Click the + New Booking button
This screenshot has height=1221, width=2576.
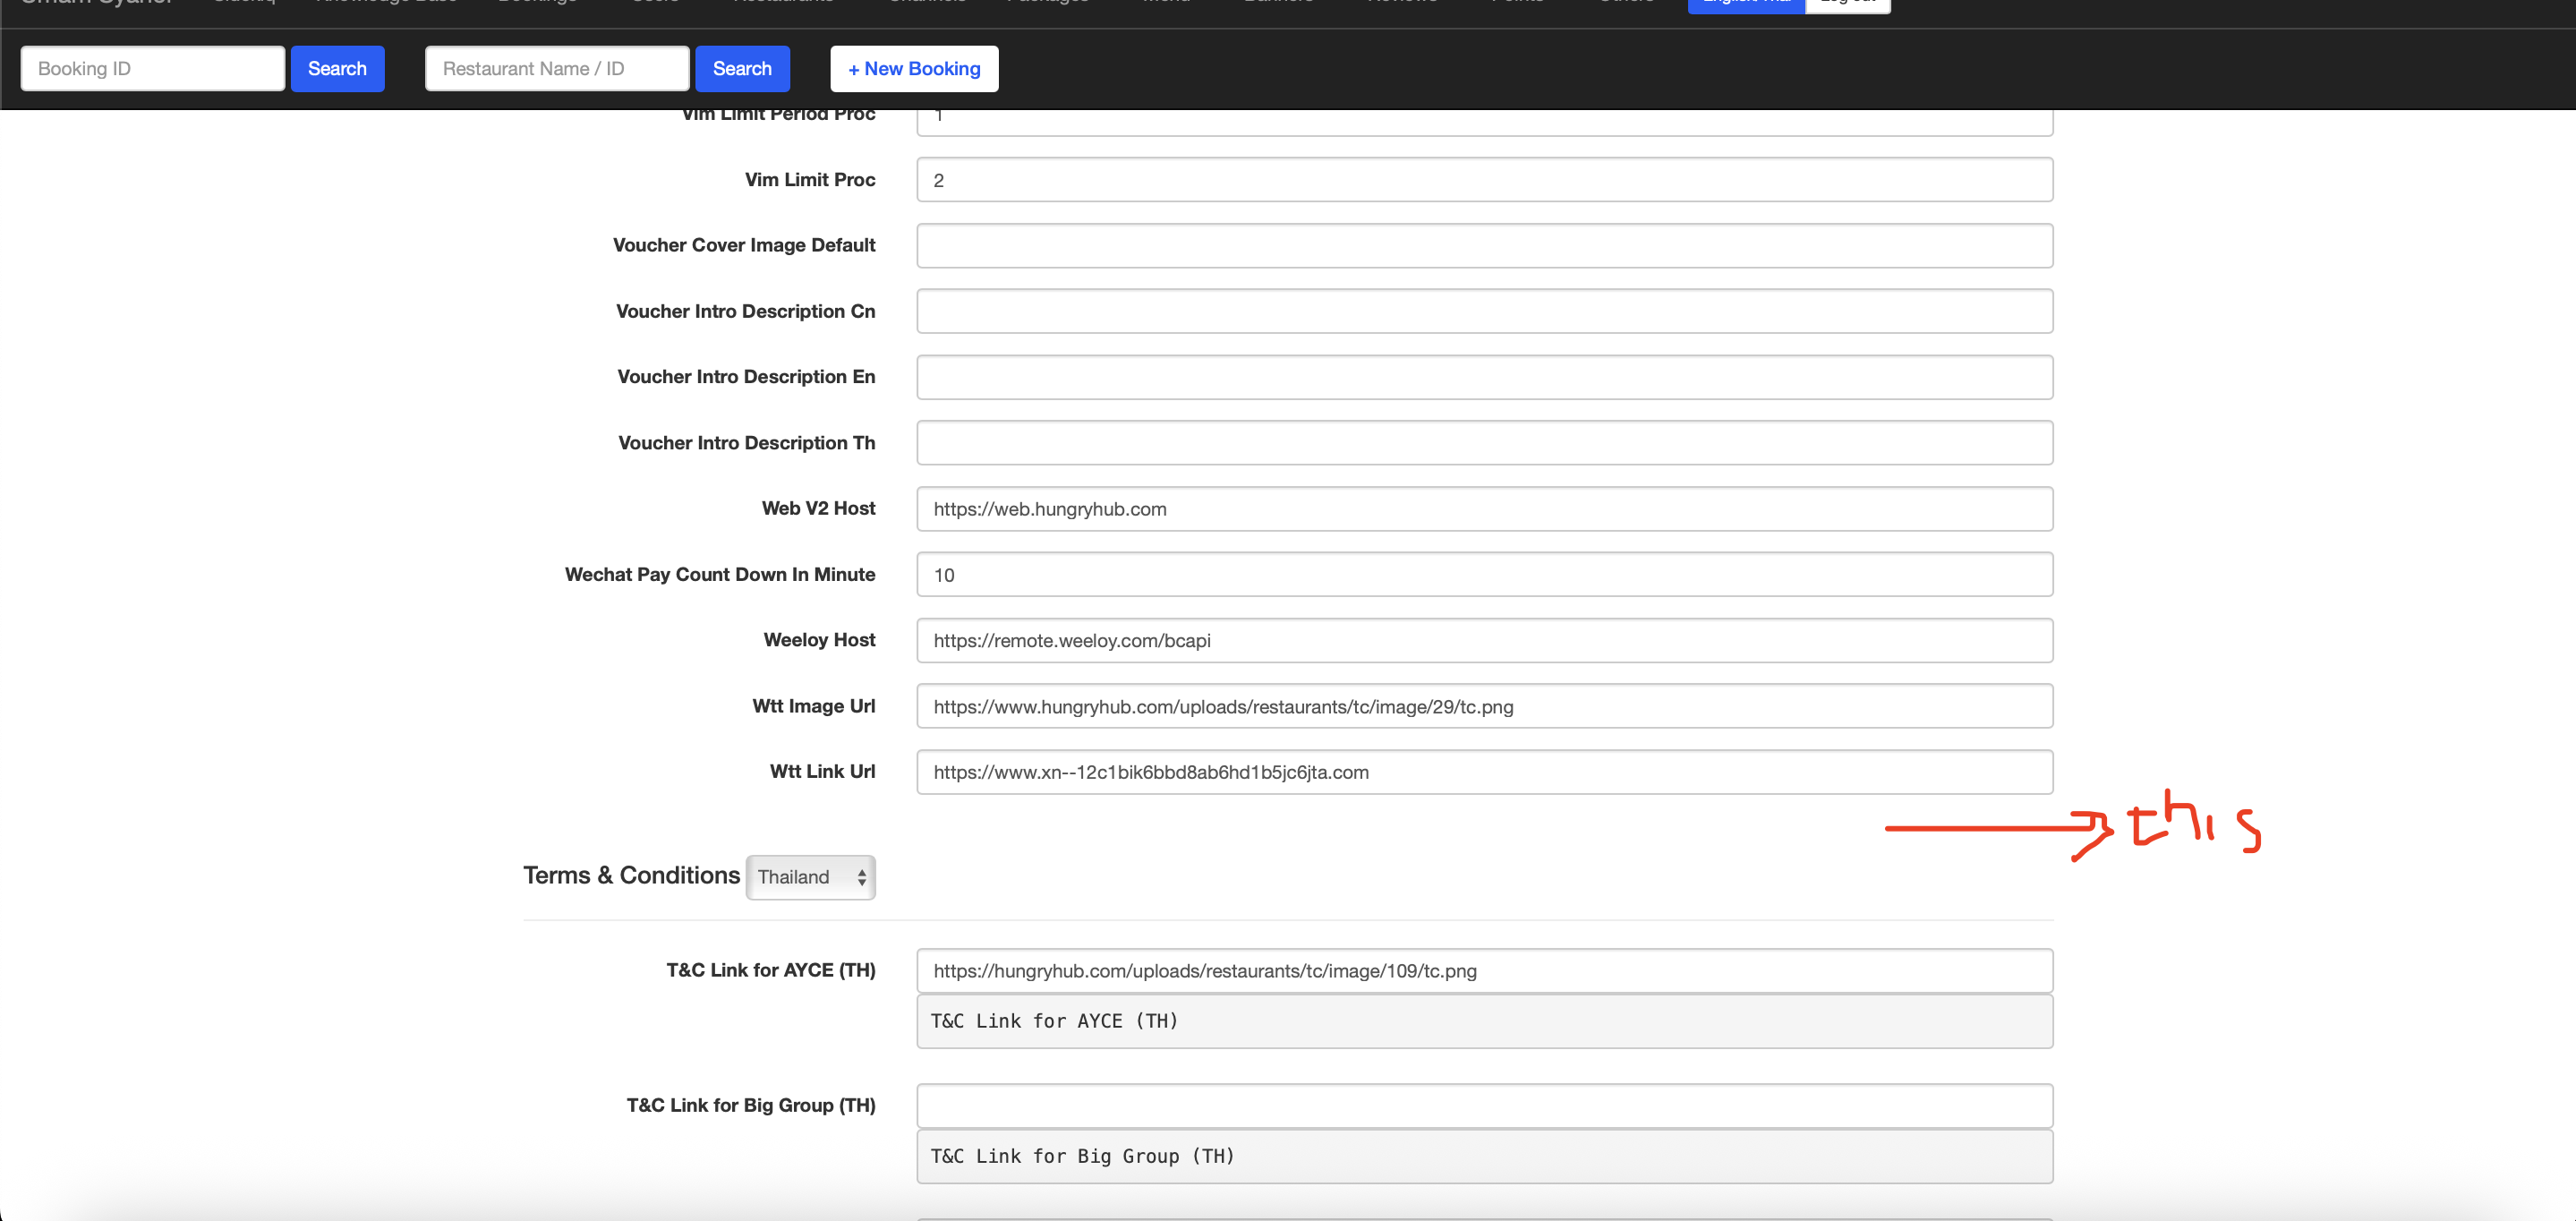coord(913,69)
